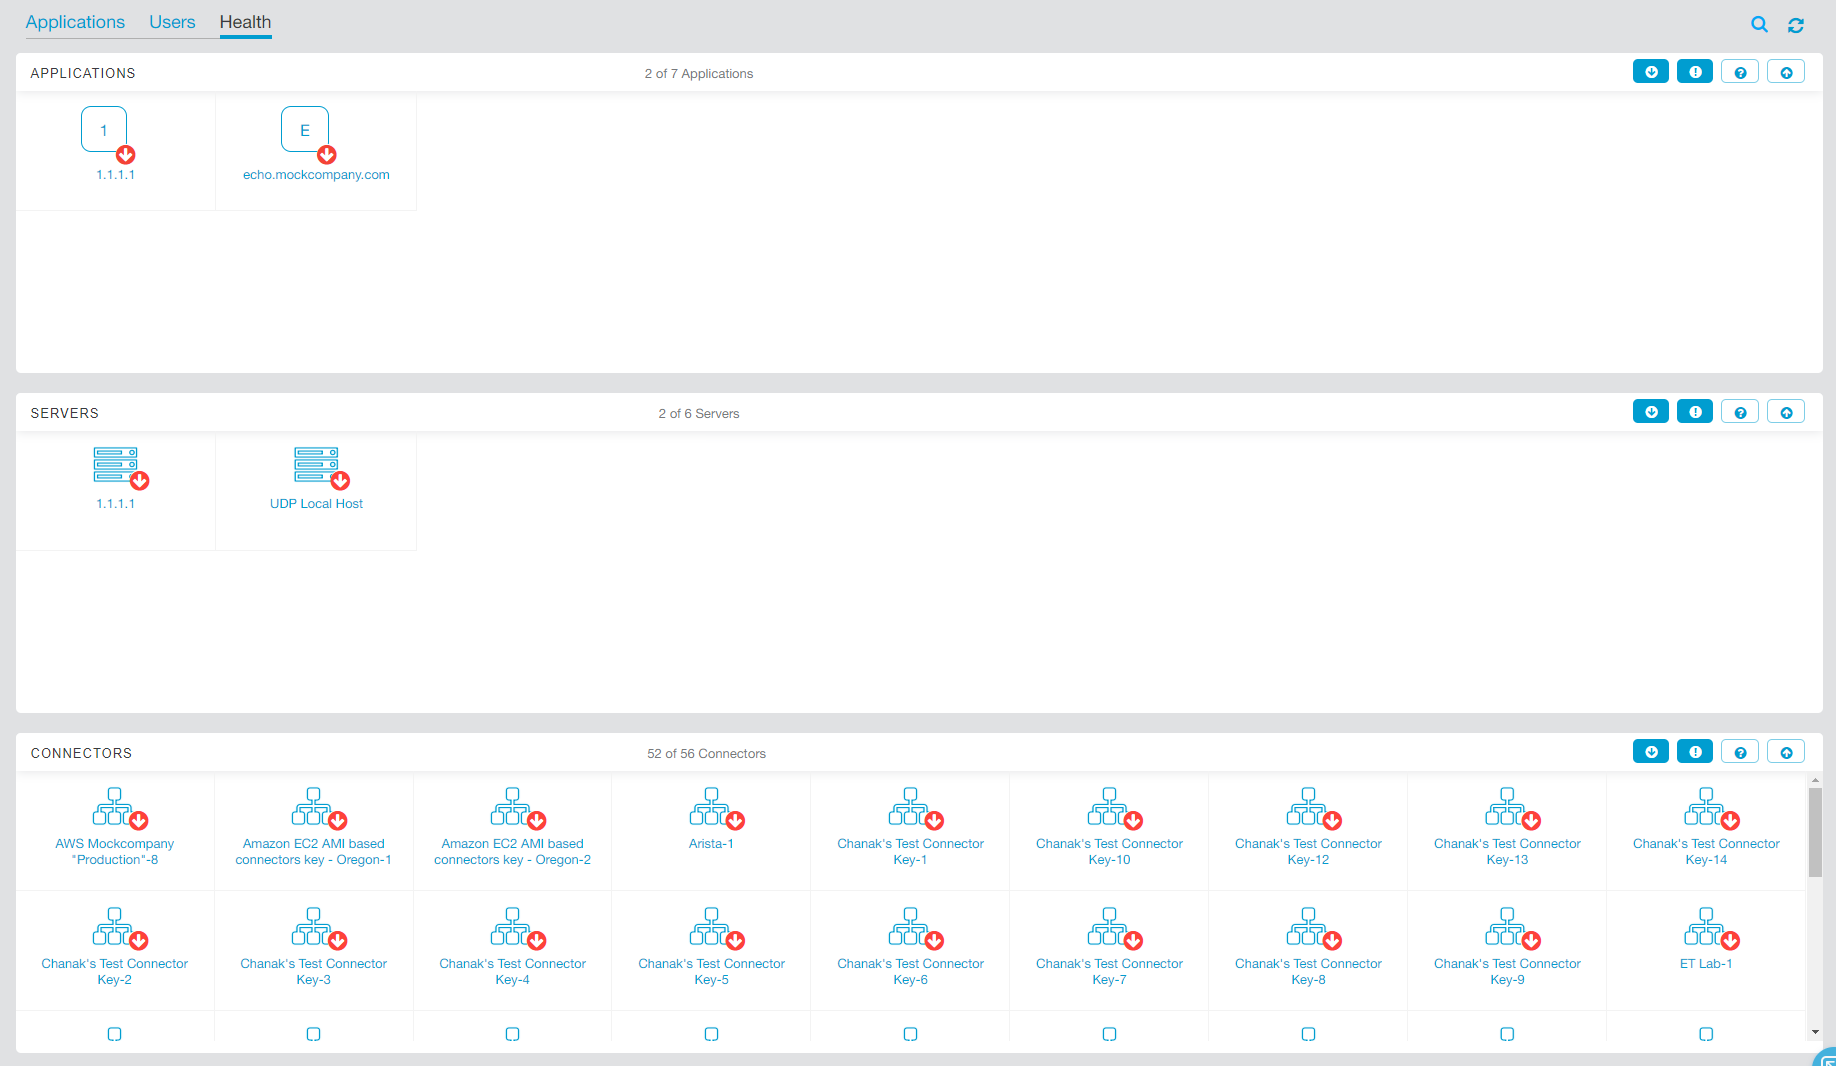Check the checkbox under AWS Mockcompany Production-8

coord(115,1033)
